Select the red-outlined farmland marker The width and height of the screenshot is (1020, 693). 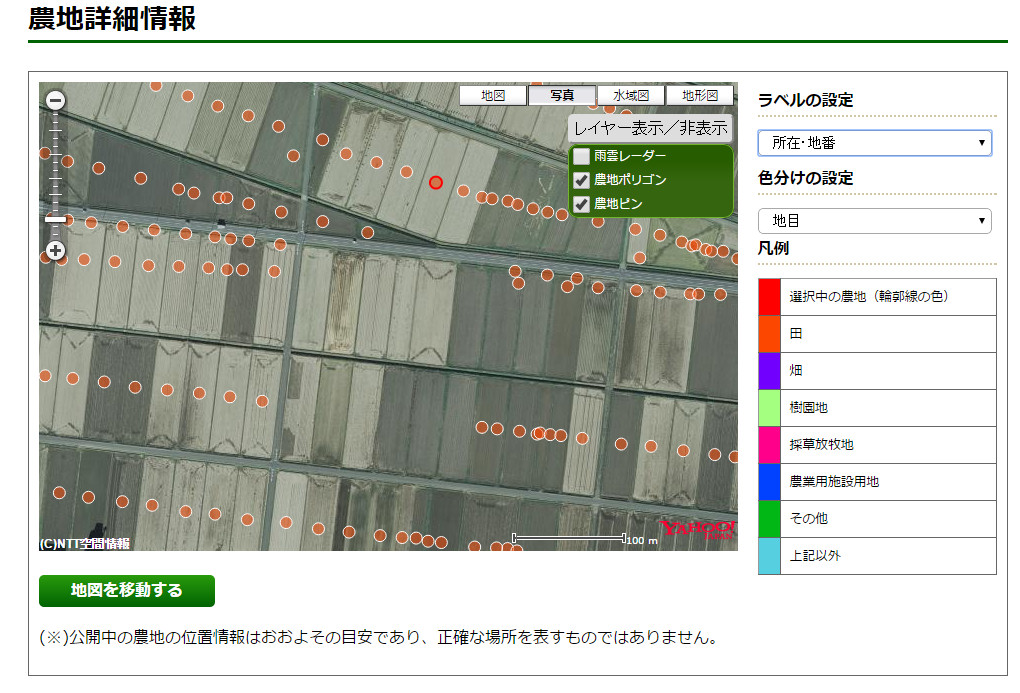click(x=437, y=182)
